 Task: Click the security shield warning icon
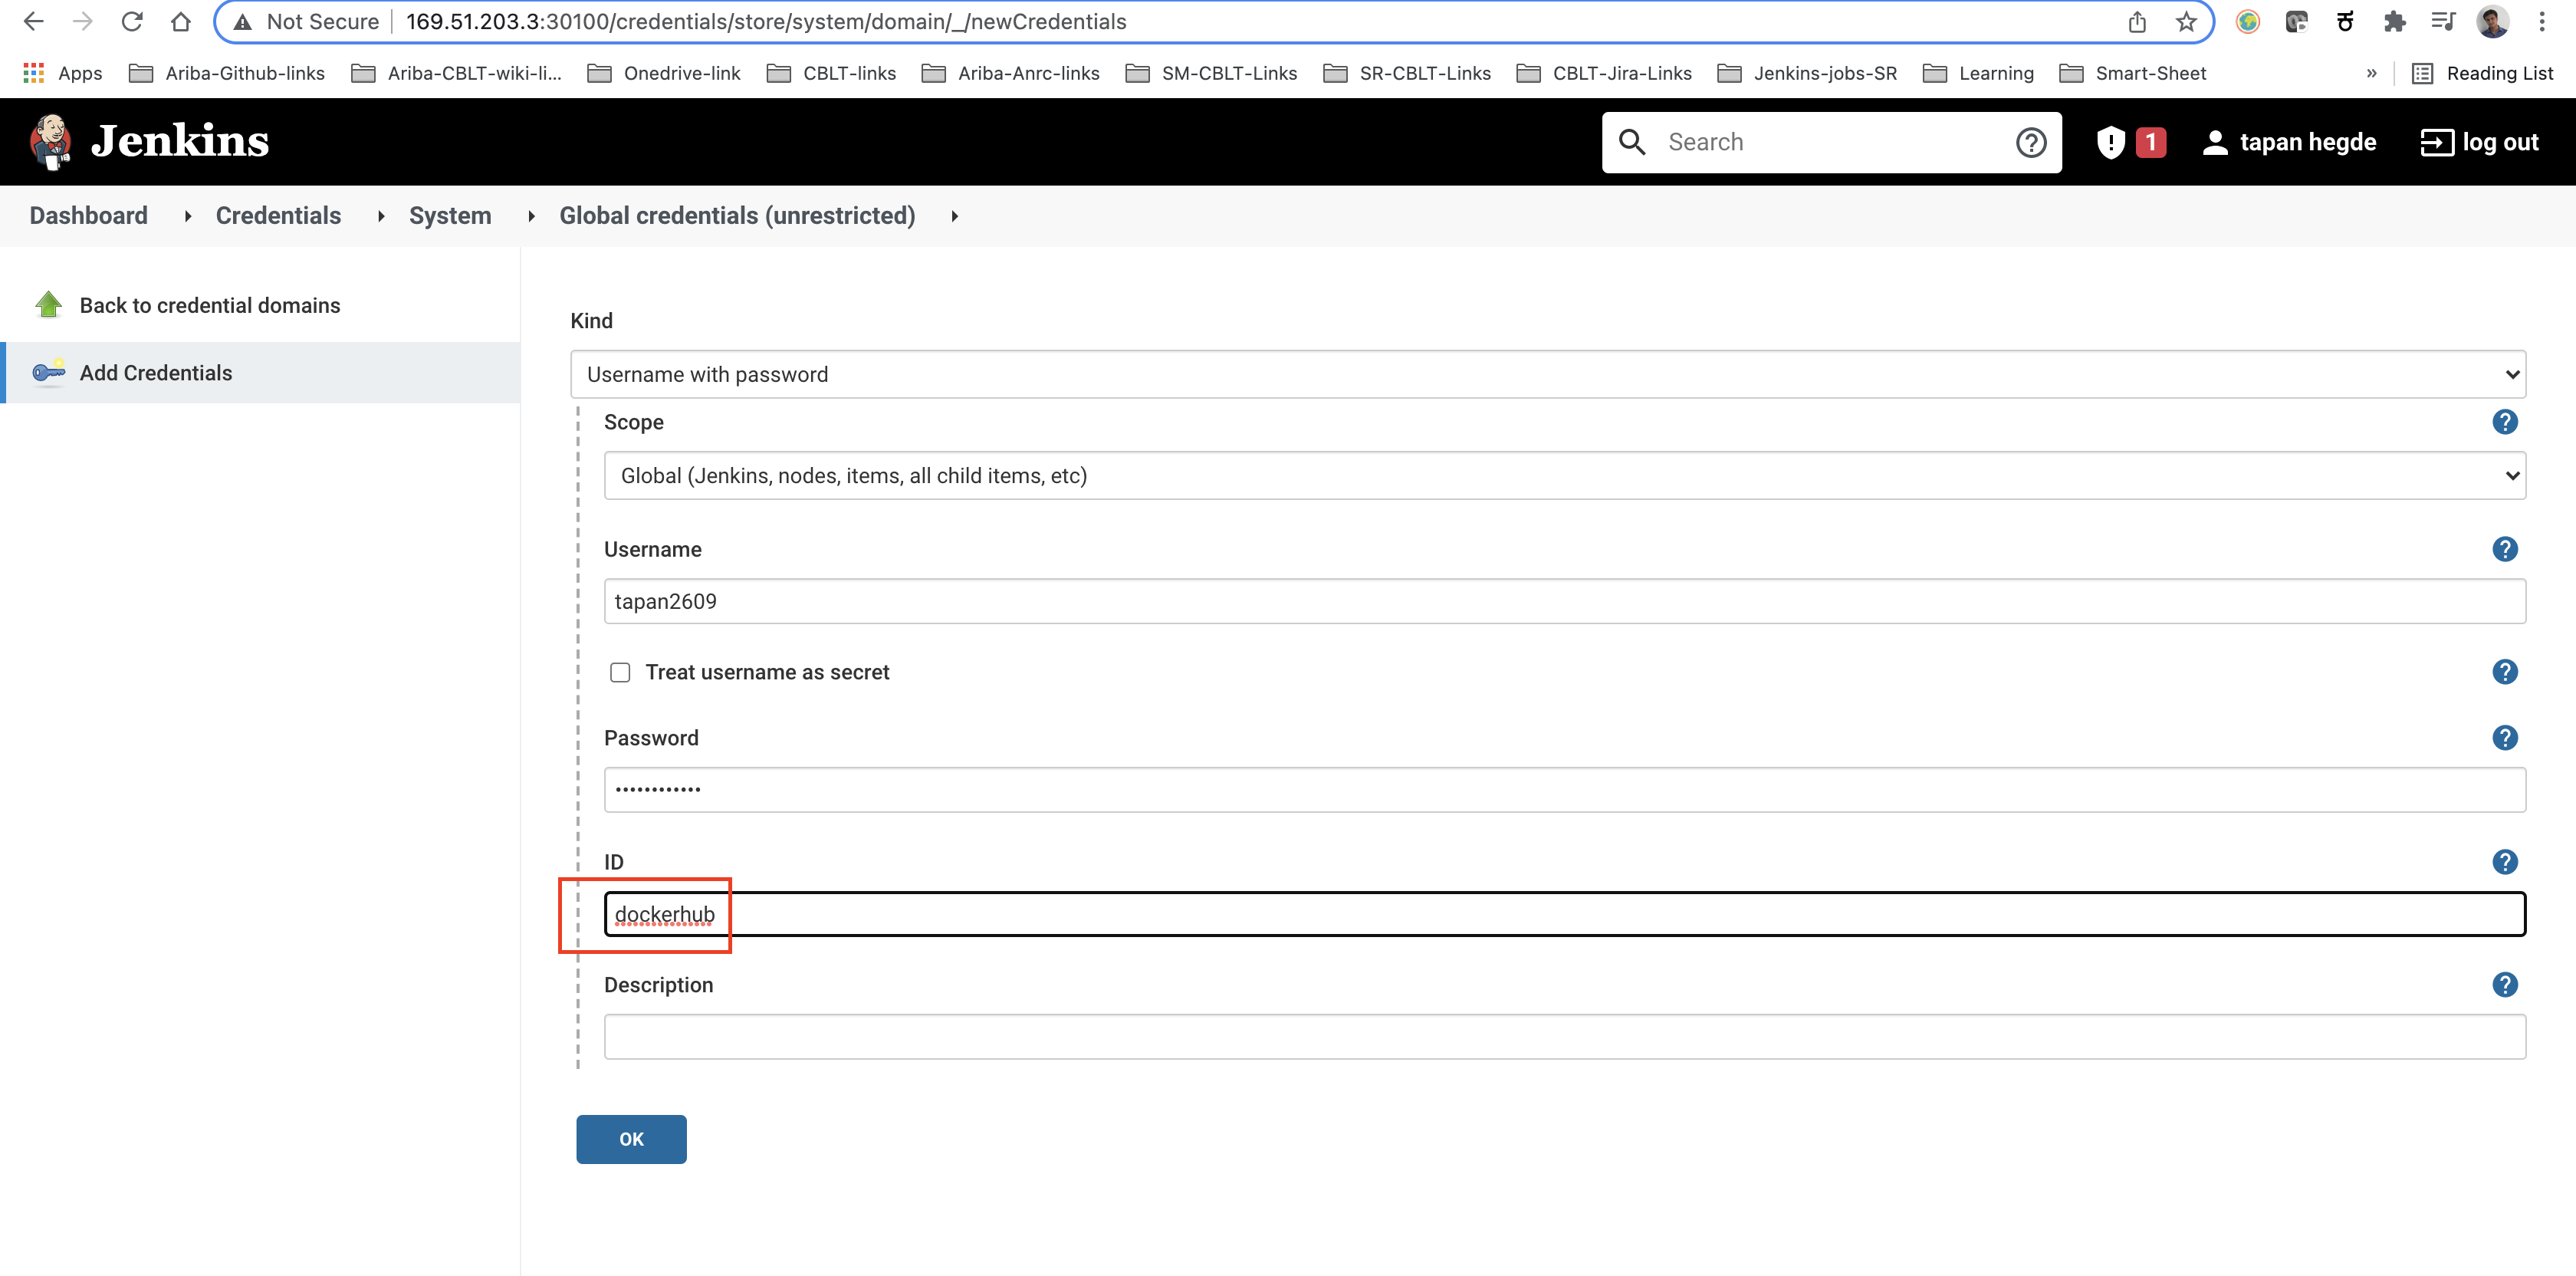(x=2110, y=142)
